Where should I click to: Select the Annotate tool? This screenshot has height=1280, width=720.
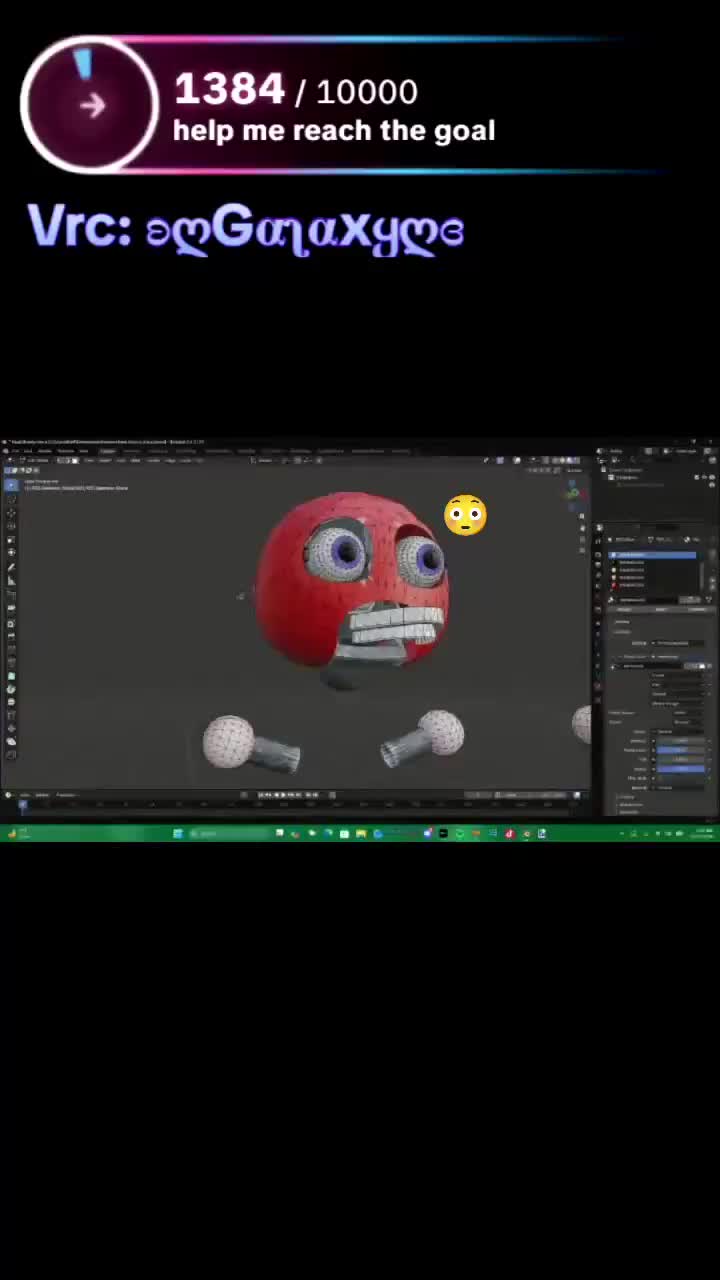click(x=11, y=567)
